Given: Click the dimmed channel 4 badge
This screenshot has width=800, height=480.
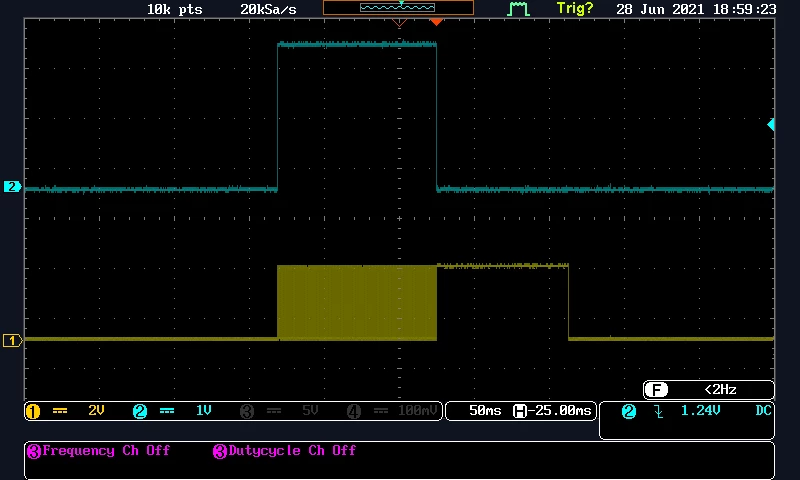Looking at the screenshot, I should pos(354,411).
